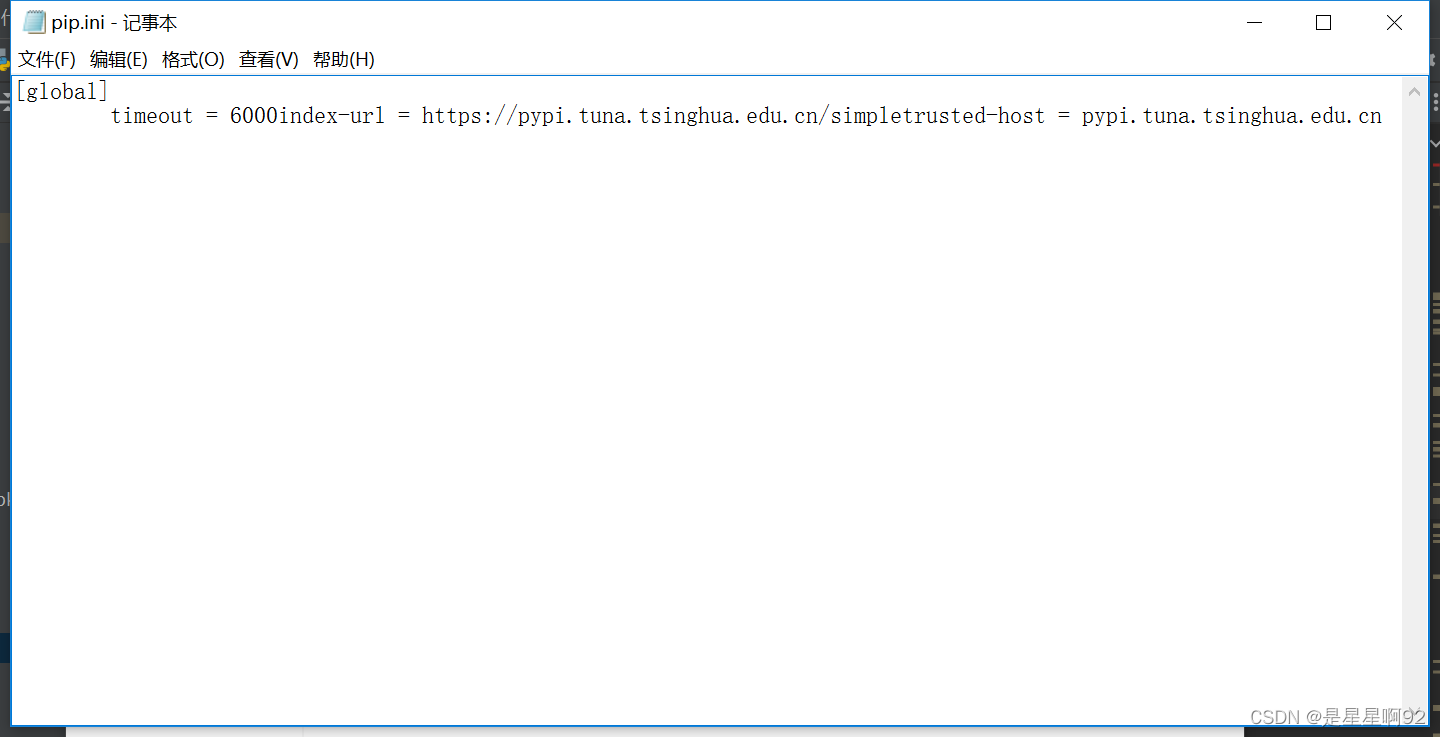Screen dimensions: 1440x737
Task: Click the trailing pypi.tuna.tsinghua.edu.cn host value
Action: [1232, 116]
